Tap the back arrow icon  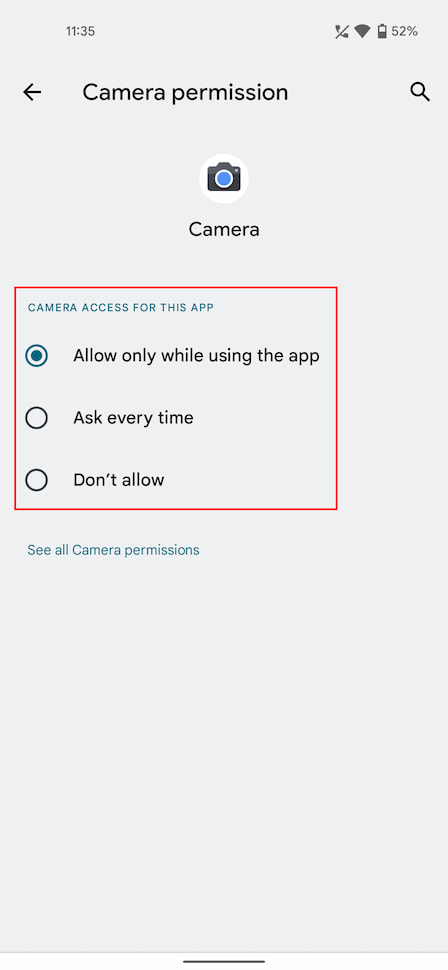[32, 92]
